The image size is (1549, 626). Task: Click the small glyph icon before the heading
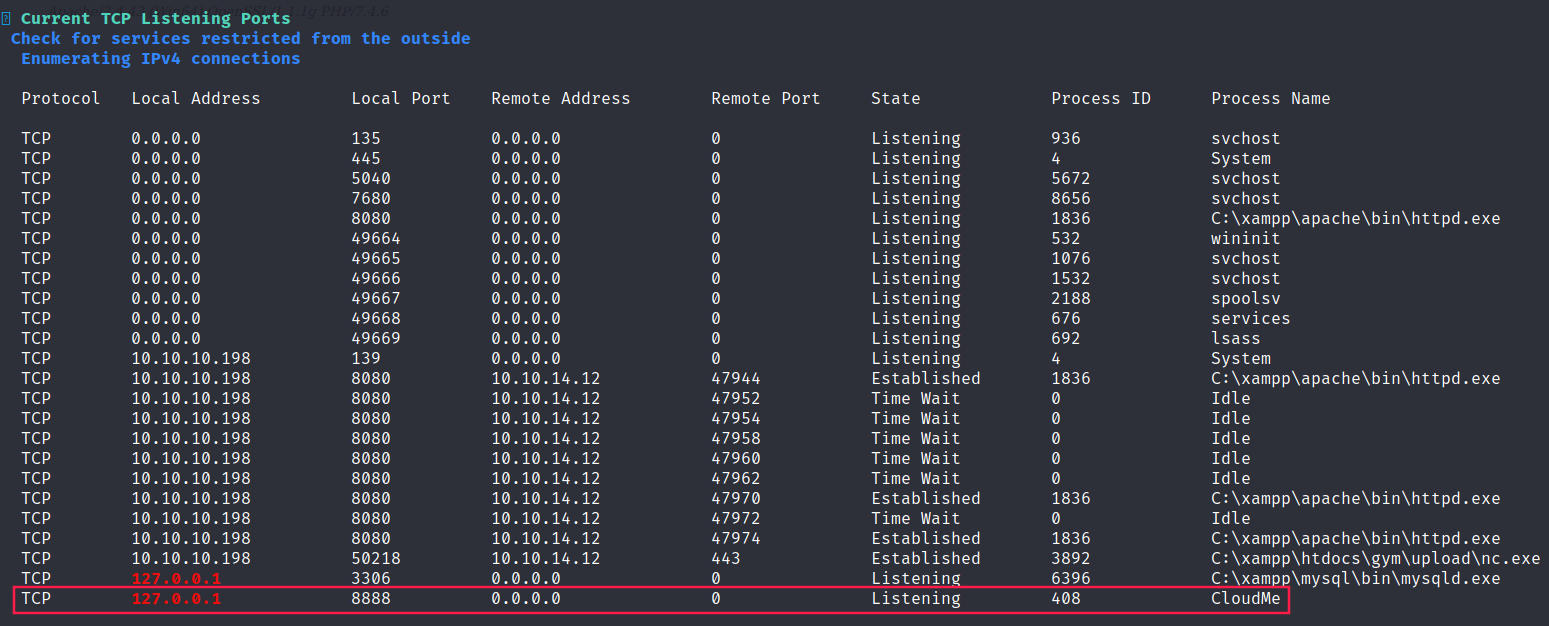point(6,19)
